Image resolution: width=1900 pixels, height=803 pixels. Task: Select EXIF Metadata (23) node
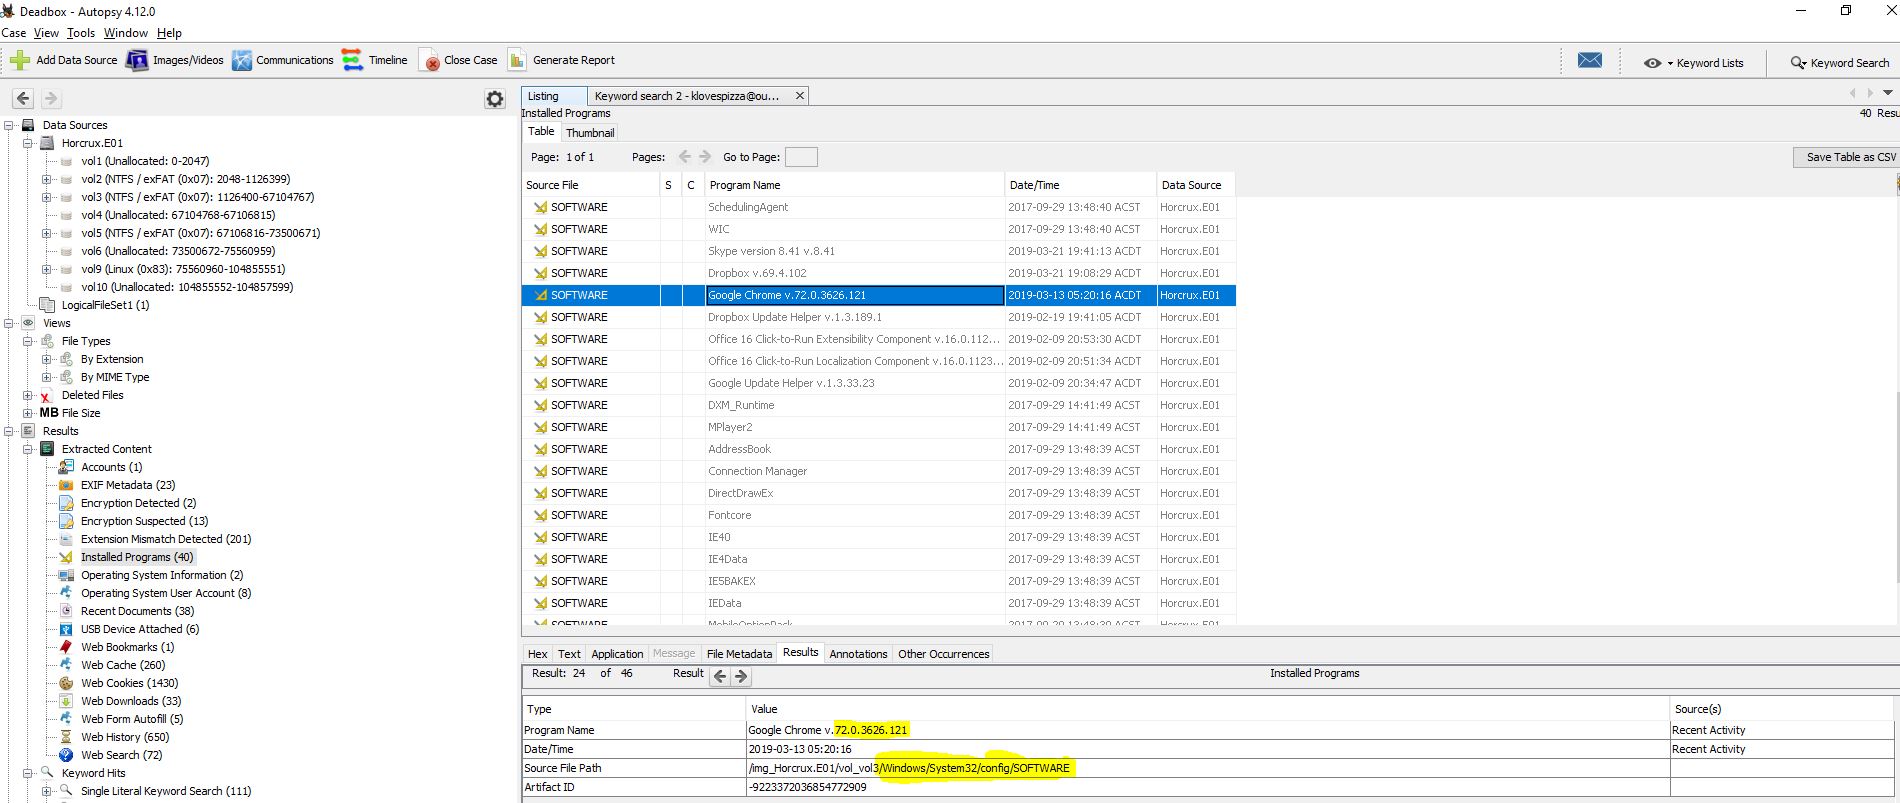pyautogui.click(x=128, y=485)
